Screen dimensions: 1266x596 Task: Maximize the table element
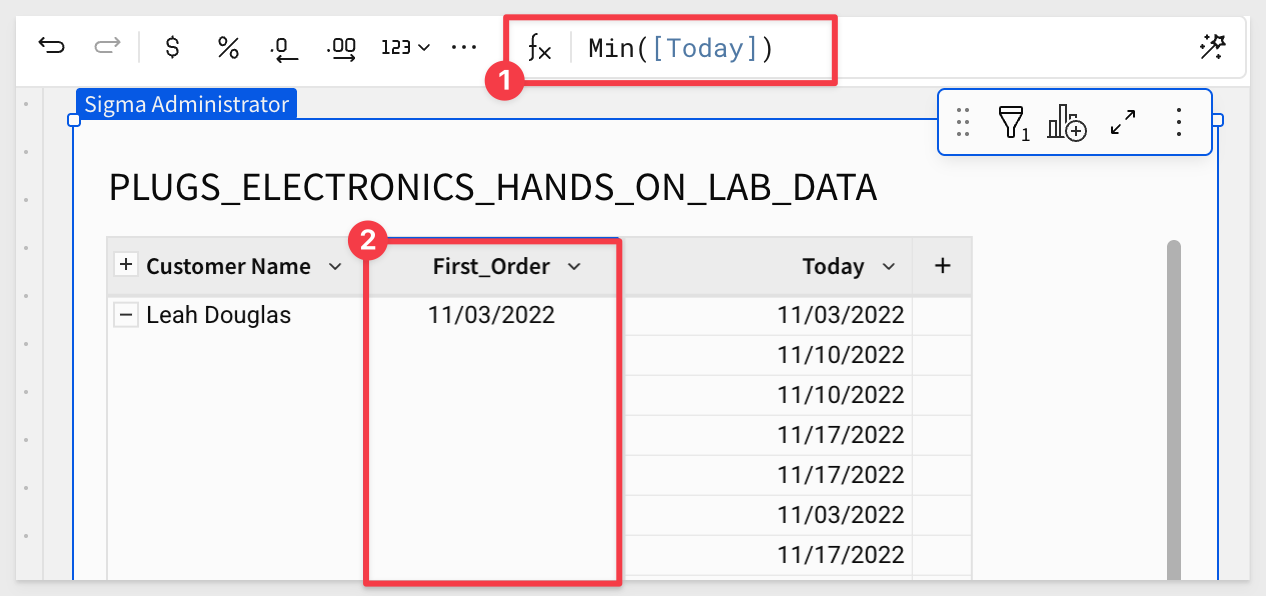pos(1123,123)
